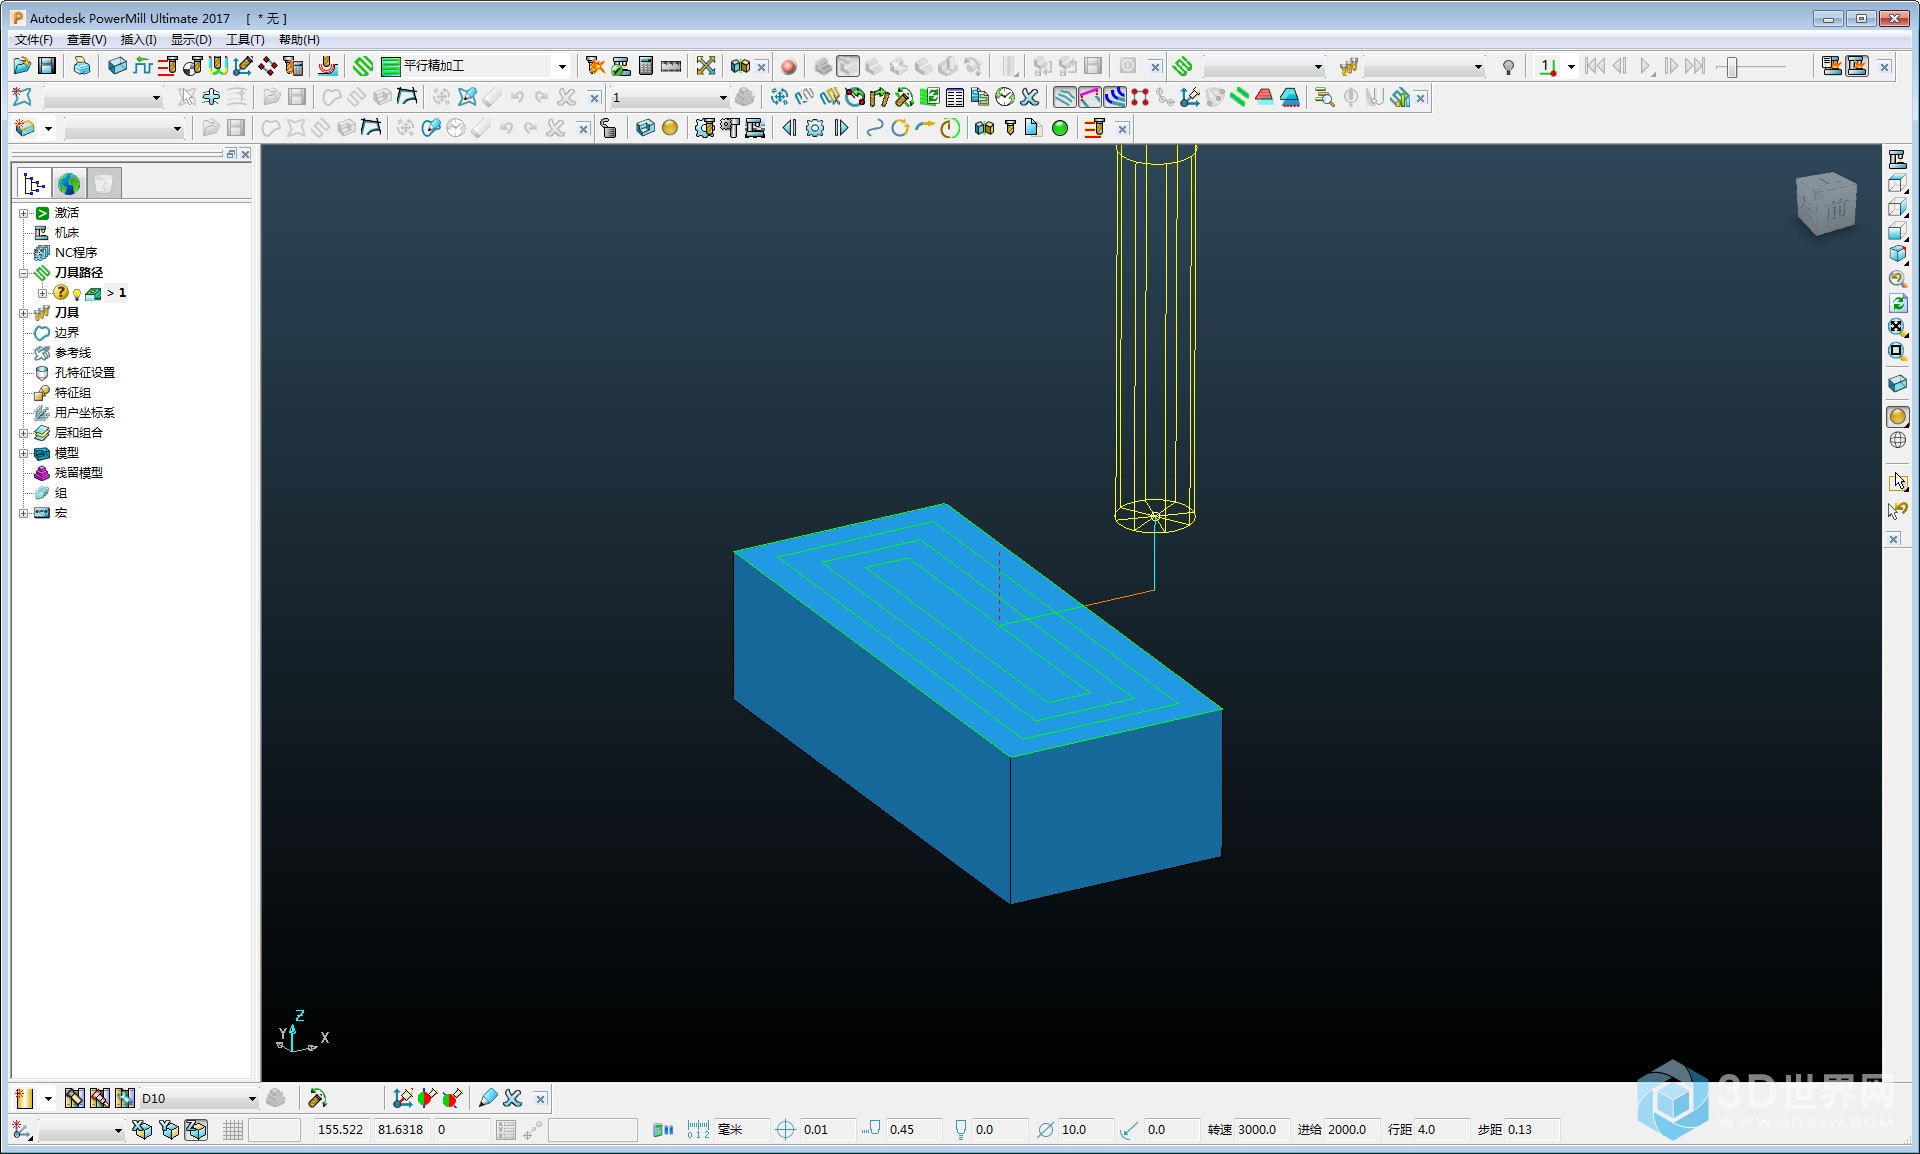Jump to simulation start

point(1595,67)
